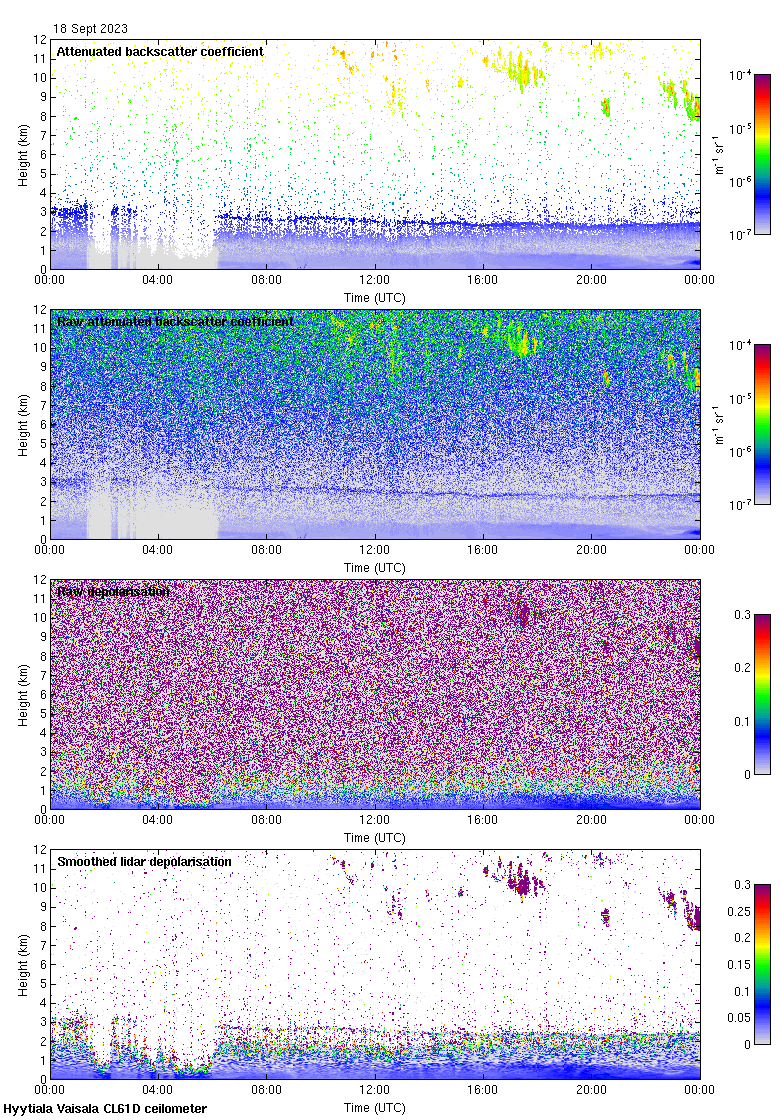Click the raw backscatter panel's colorbar

point(762,424)
